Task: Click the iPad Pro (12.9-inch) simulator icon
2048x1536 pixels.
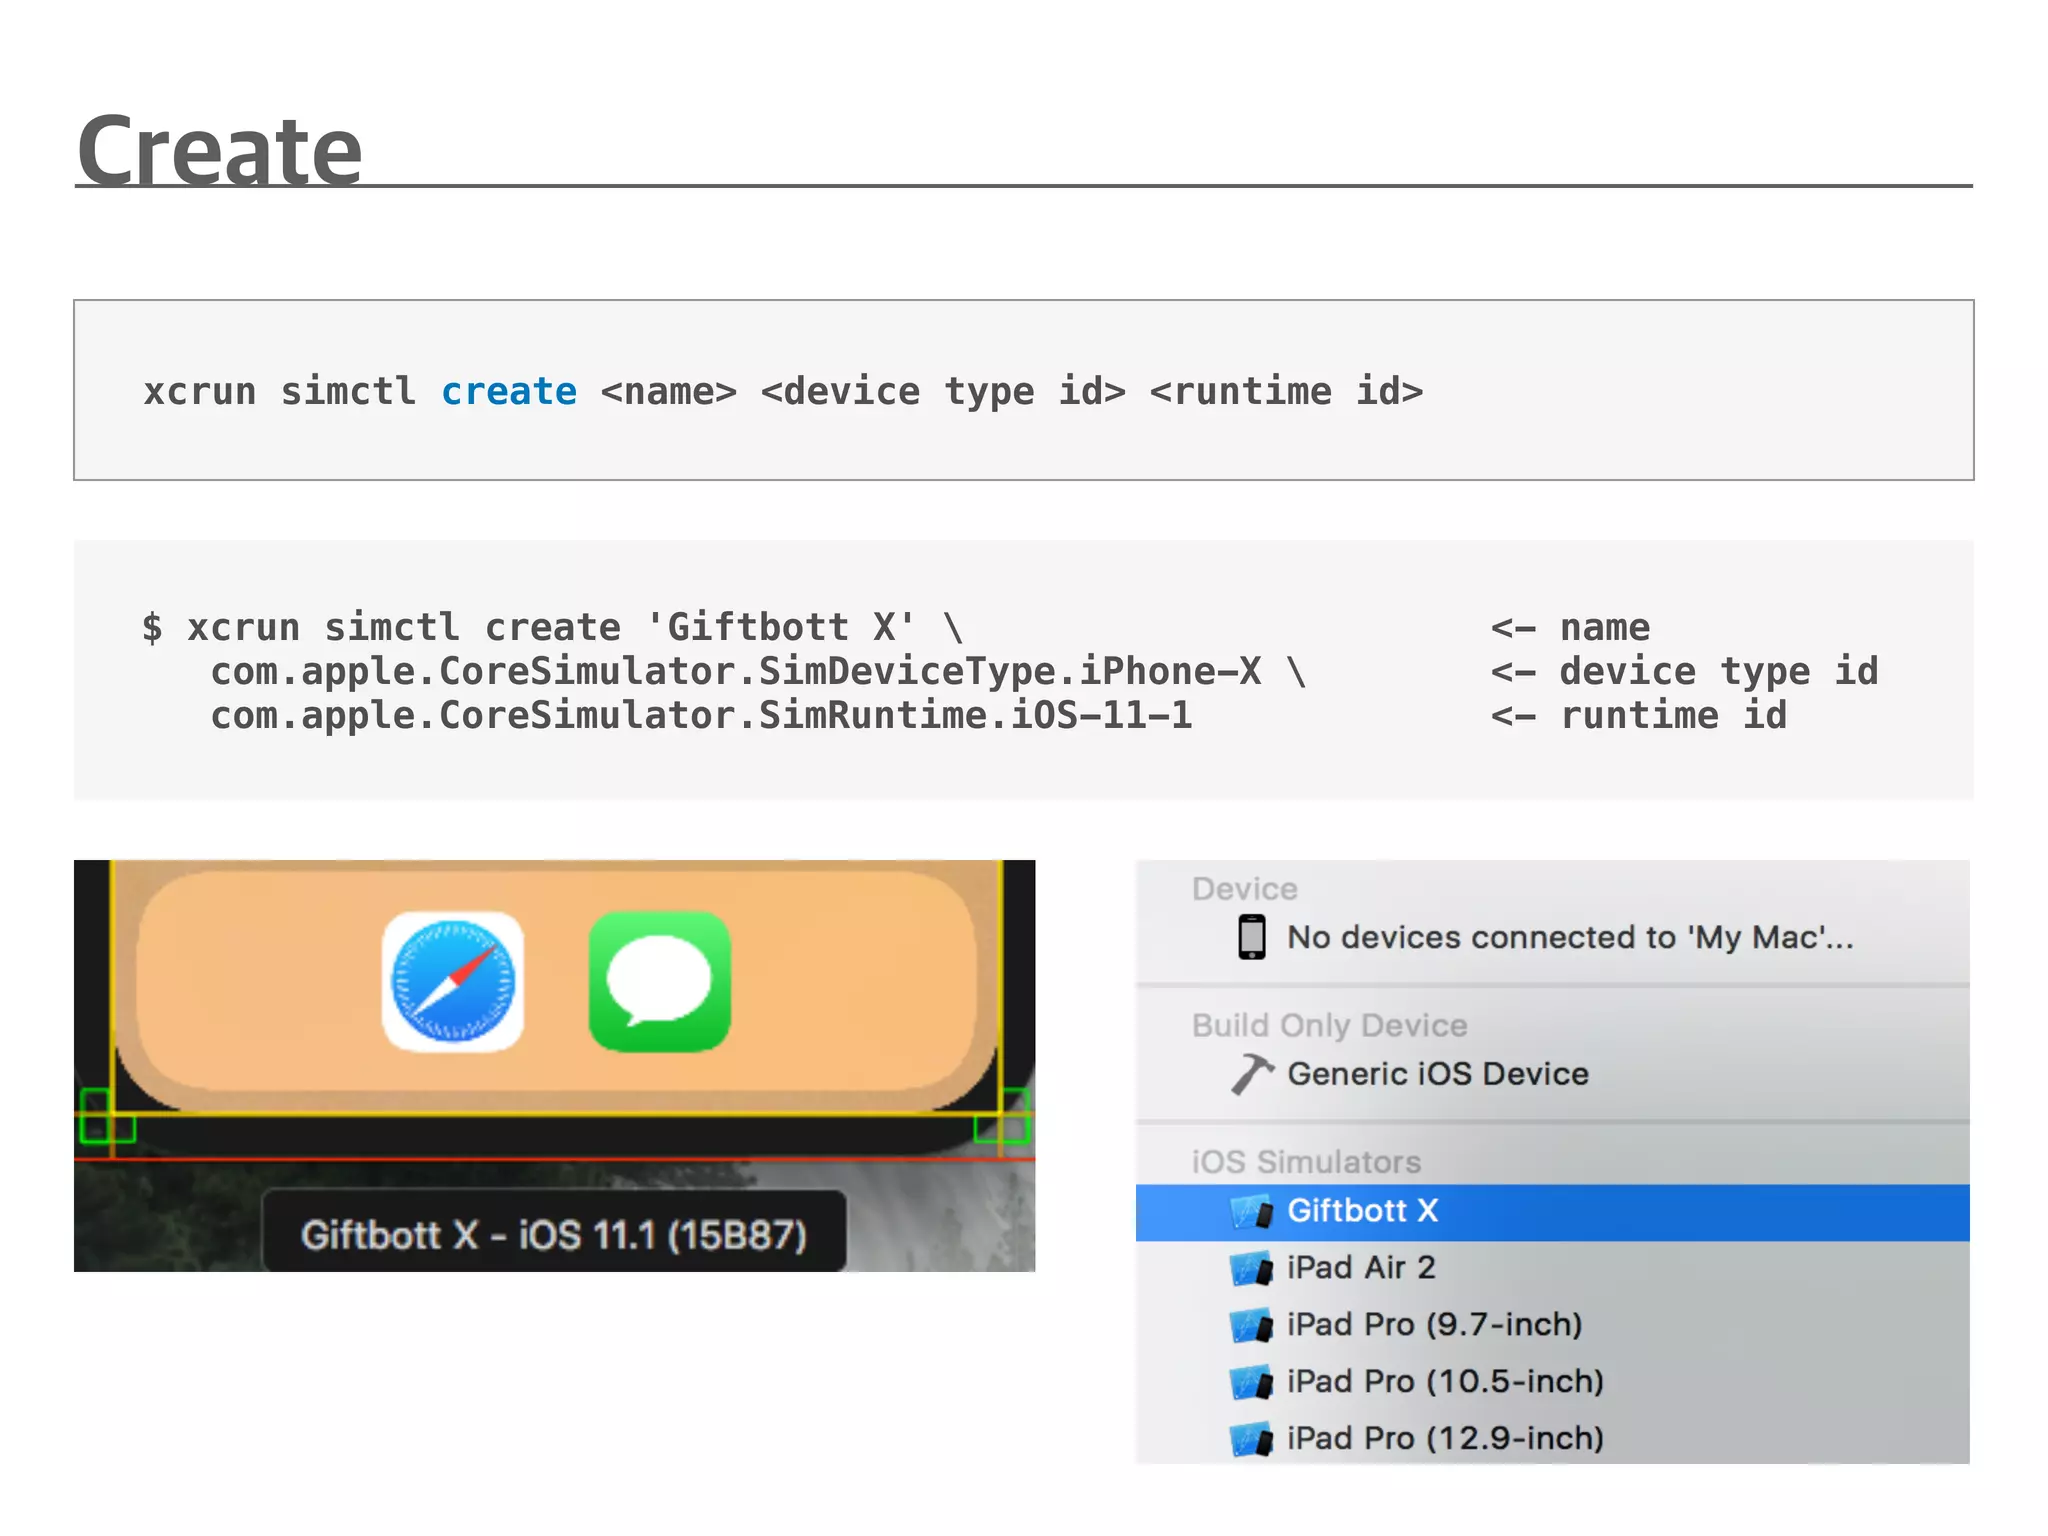Action: tap(1251, 1439)
